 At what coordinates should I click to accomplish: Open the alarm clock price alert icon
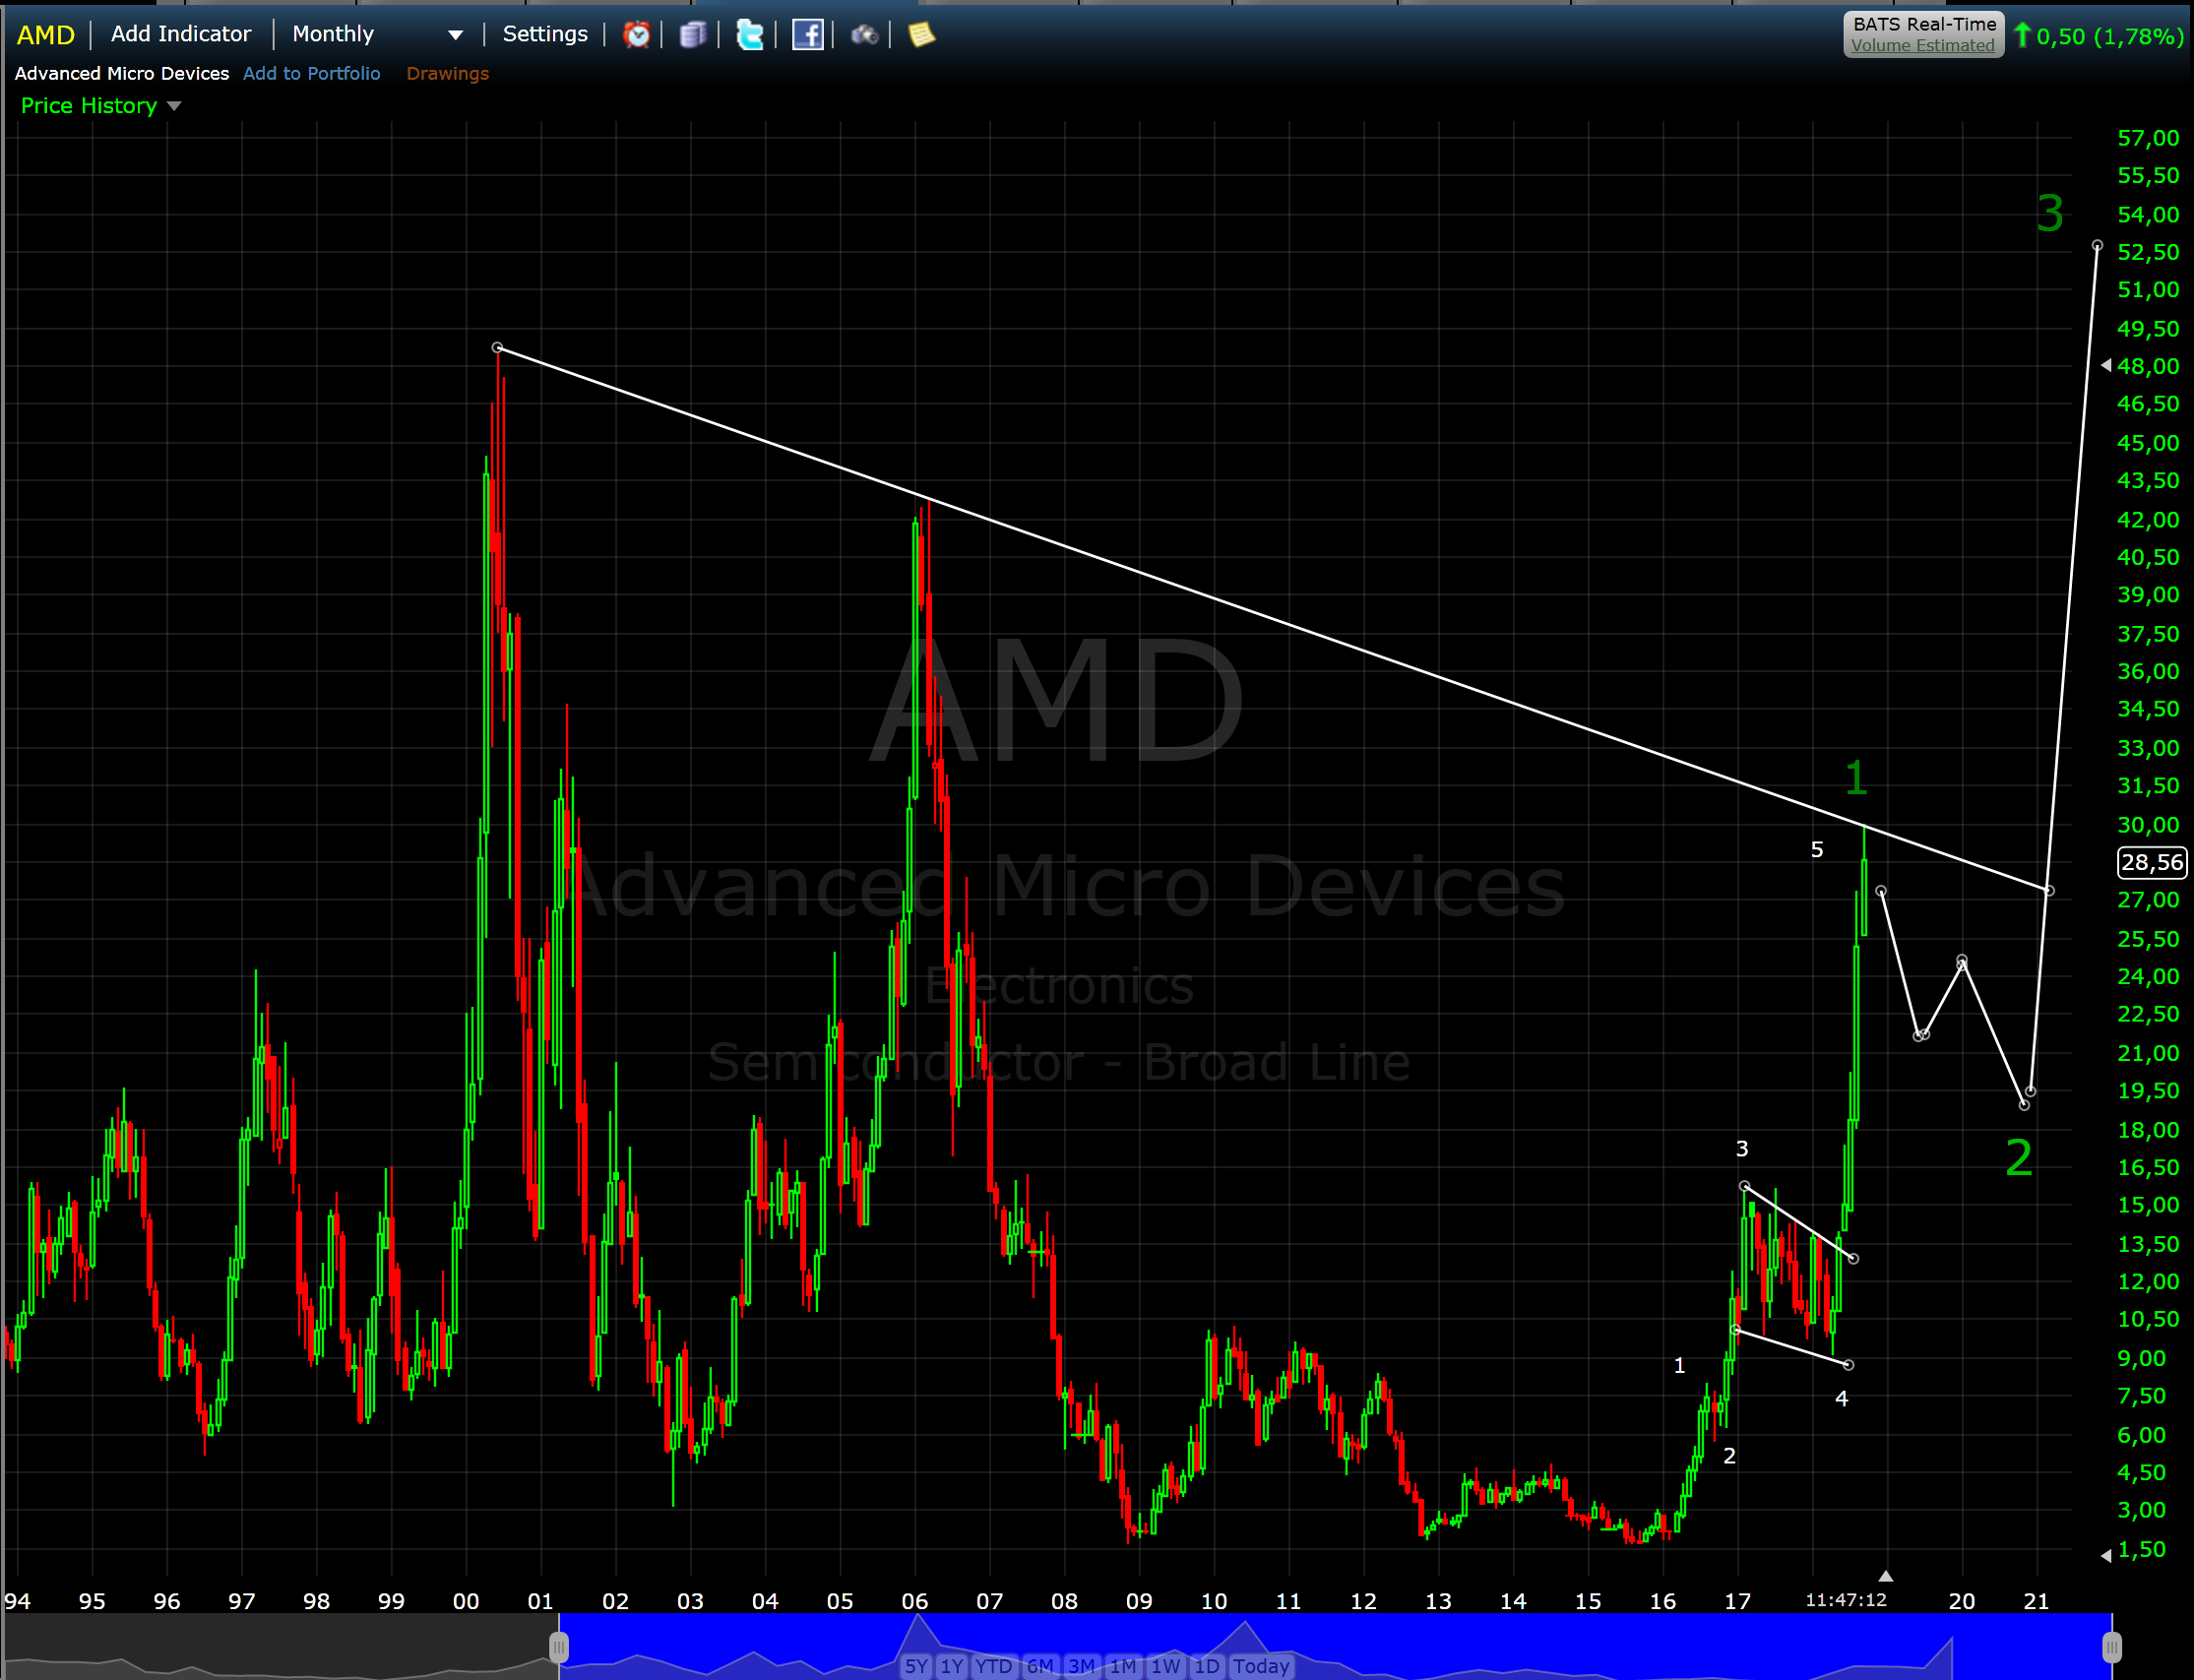tap(636, 35)
